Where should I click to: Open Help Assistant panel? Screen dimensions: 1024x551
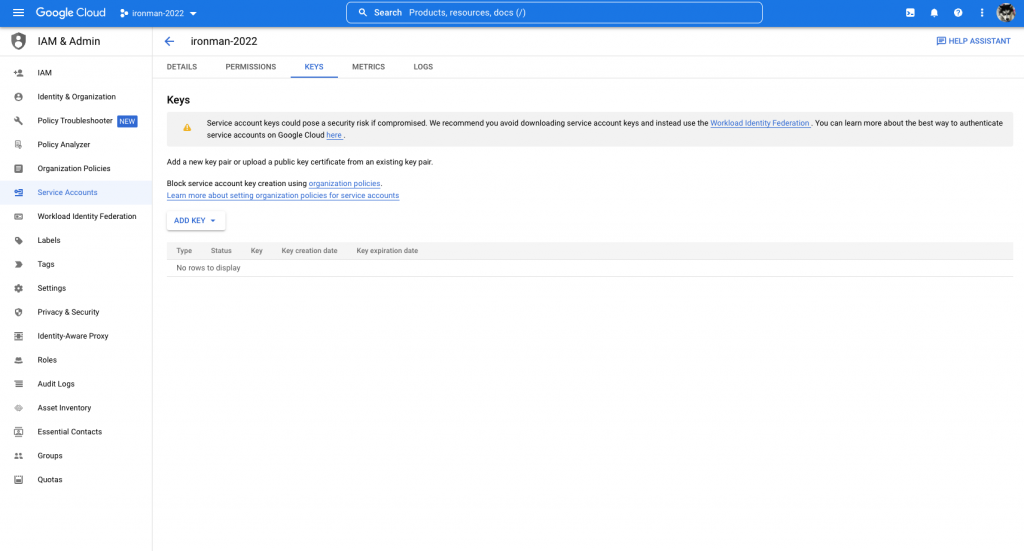(x=973, y=41)
